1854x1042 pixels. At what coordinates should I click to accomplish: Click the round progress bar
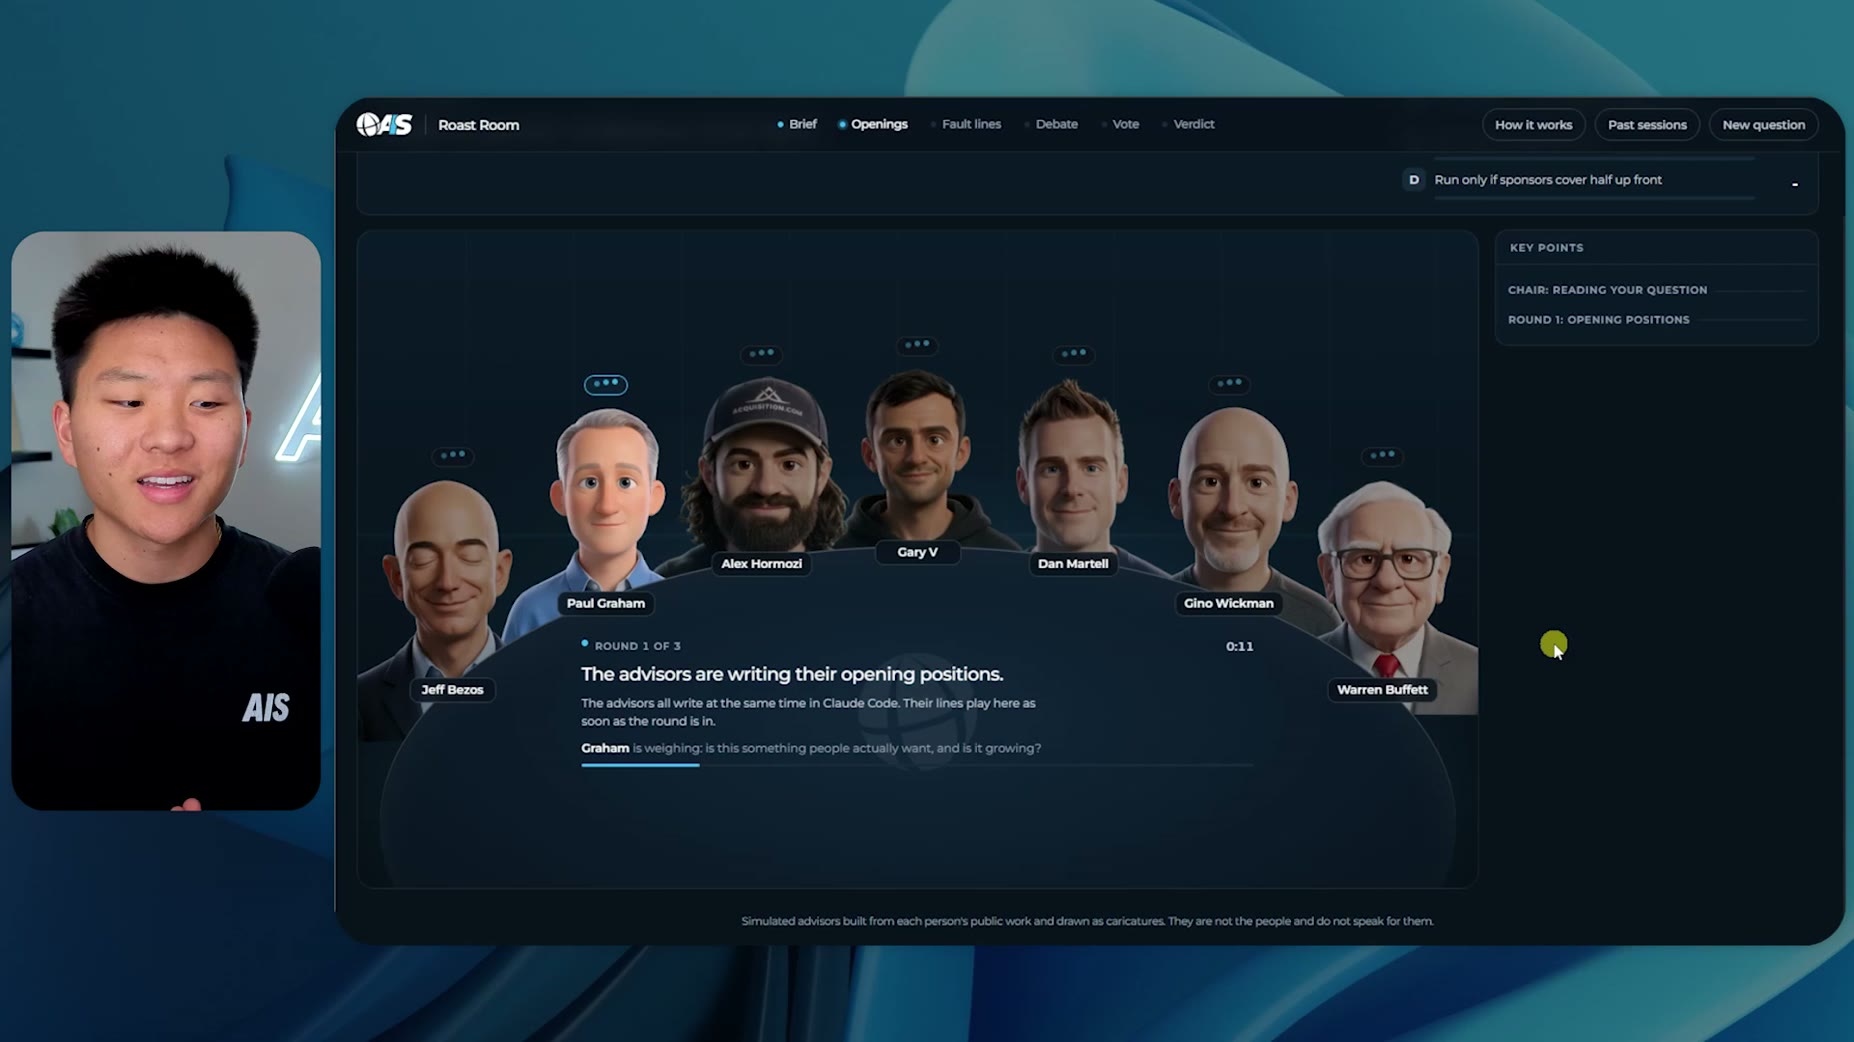tap(916, 765)
